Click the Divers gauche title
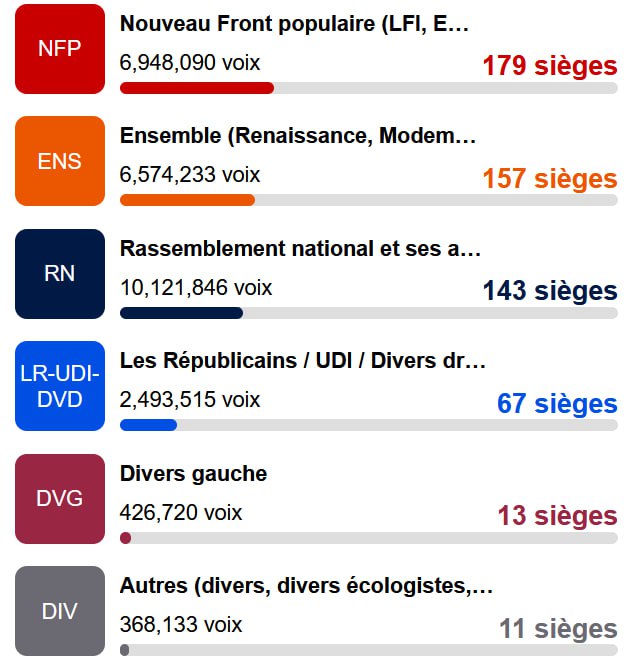This screenshot has width=639, height=668. tap(193, 474)
